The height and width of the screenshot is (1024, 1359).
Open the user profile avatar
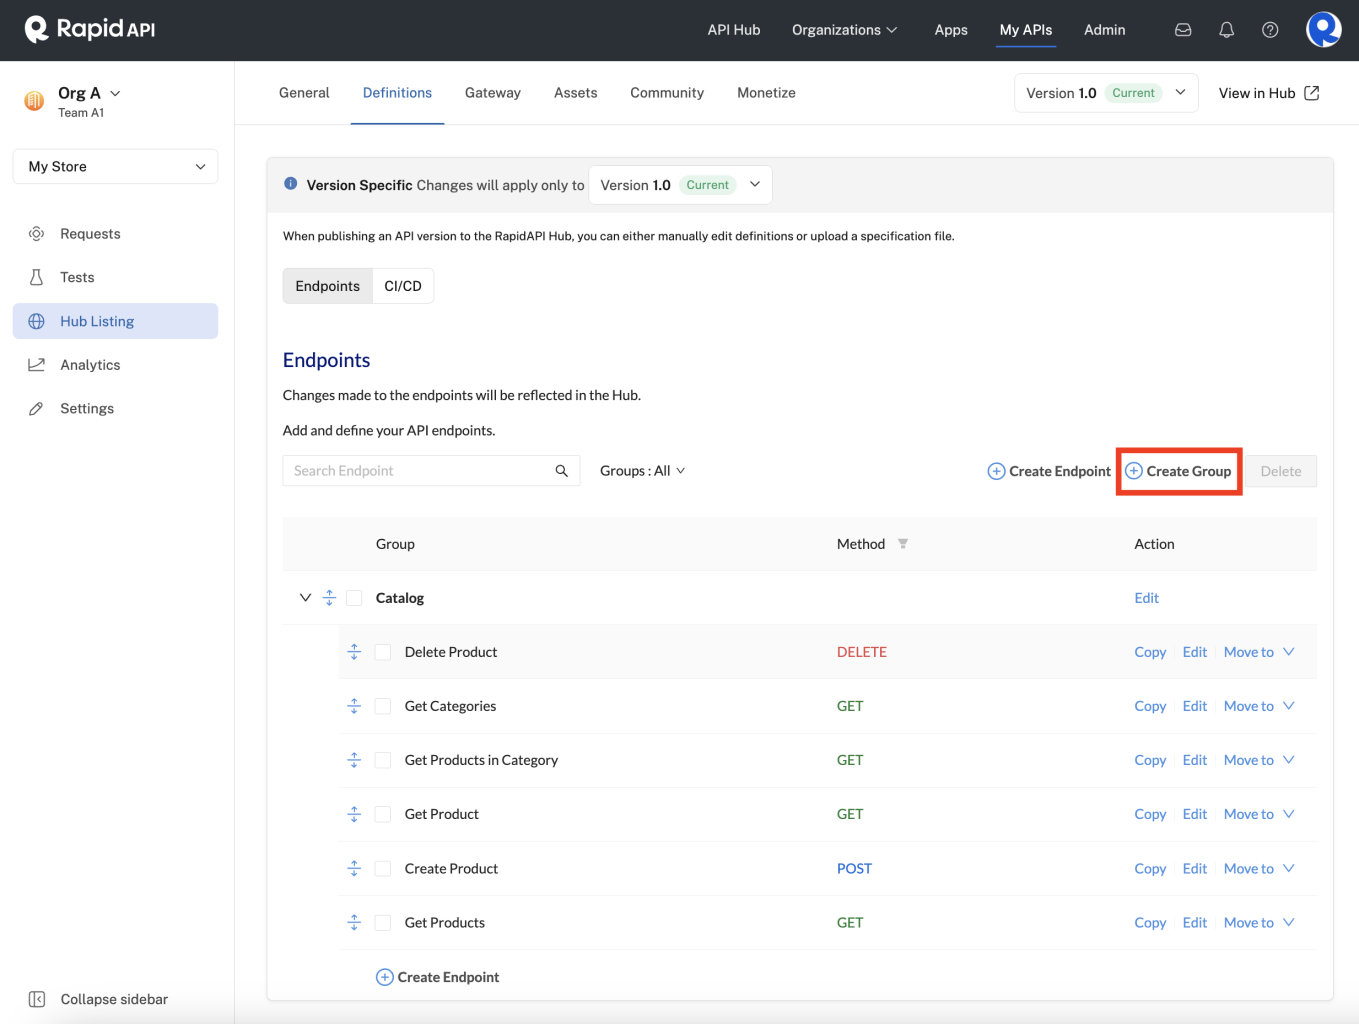(1323, 29)
